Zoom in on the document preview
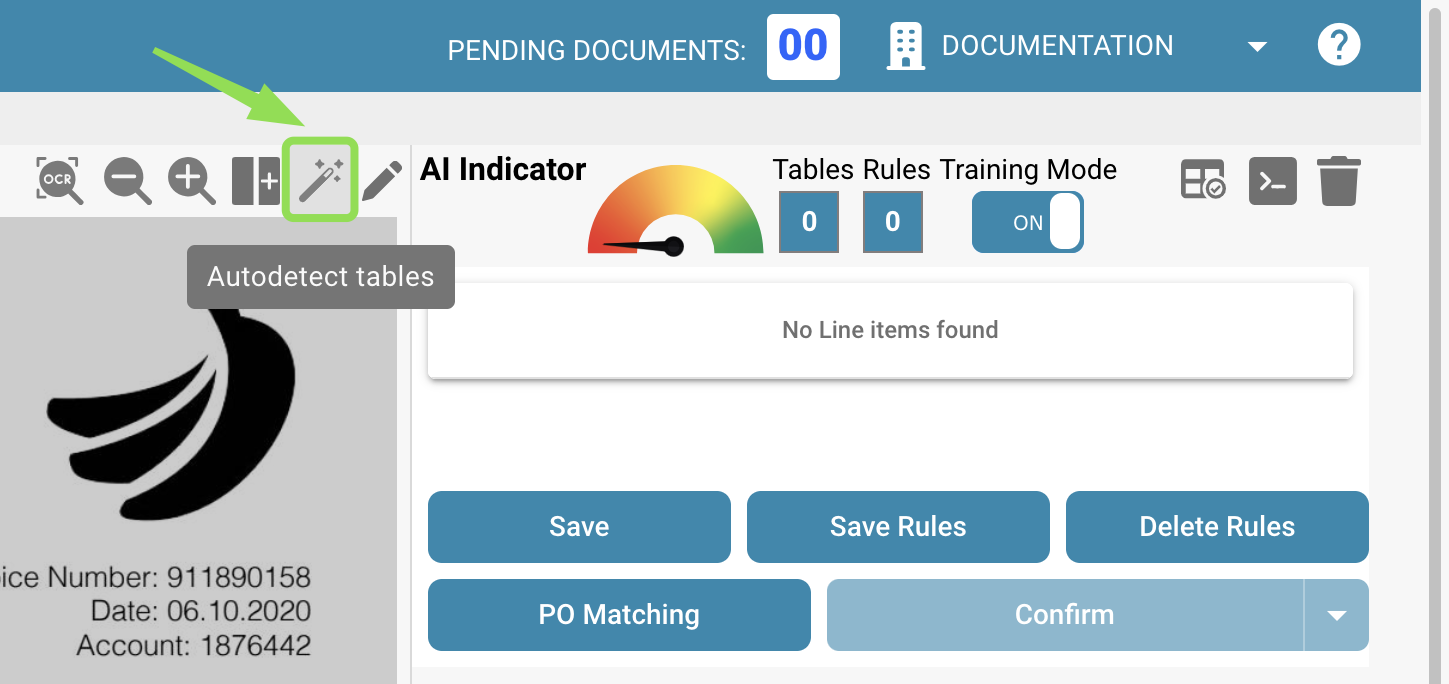 pos(191,181)
